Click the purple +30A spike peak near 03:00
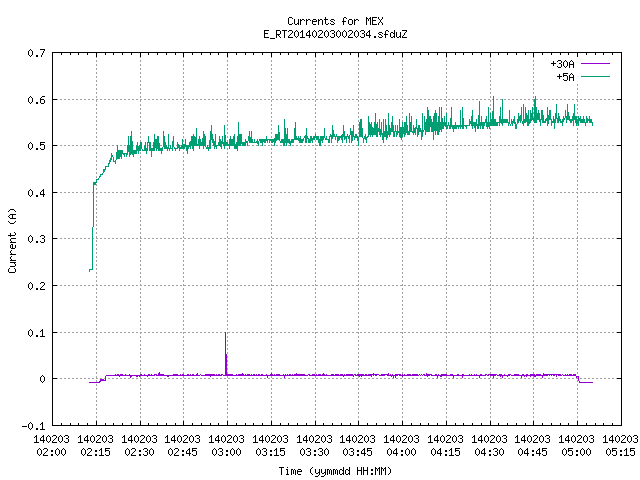 [225, 333]
